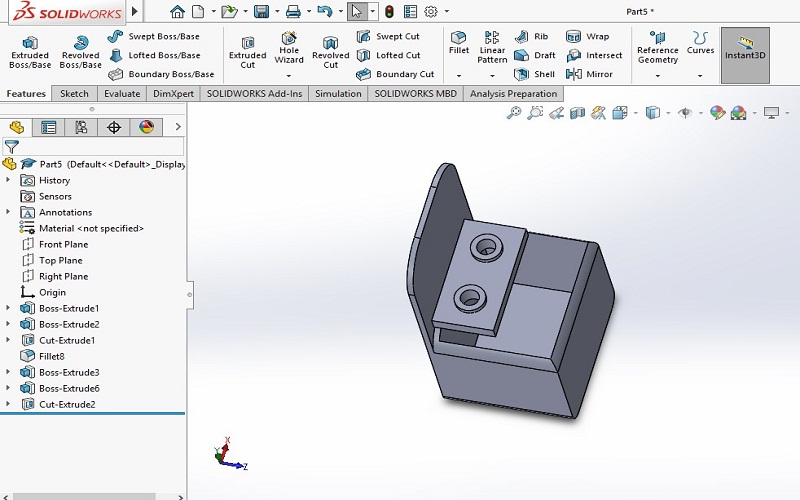Image resolution: width=800 pixels, height=500 pixels.
Task: Open the SOLIDWORKS MBD tab
Action: point(416,93)
